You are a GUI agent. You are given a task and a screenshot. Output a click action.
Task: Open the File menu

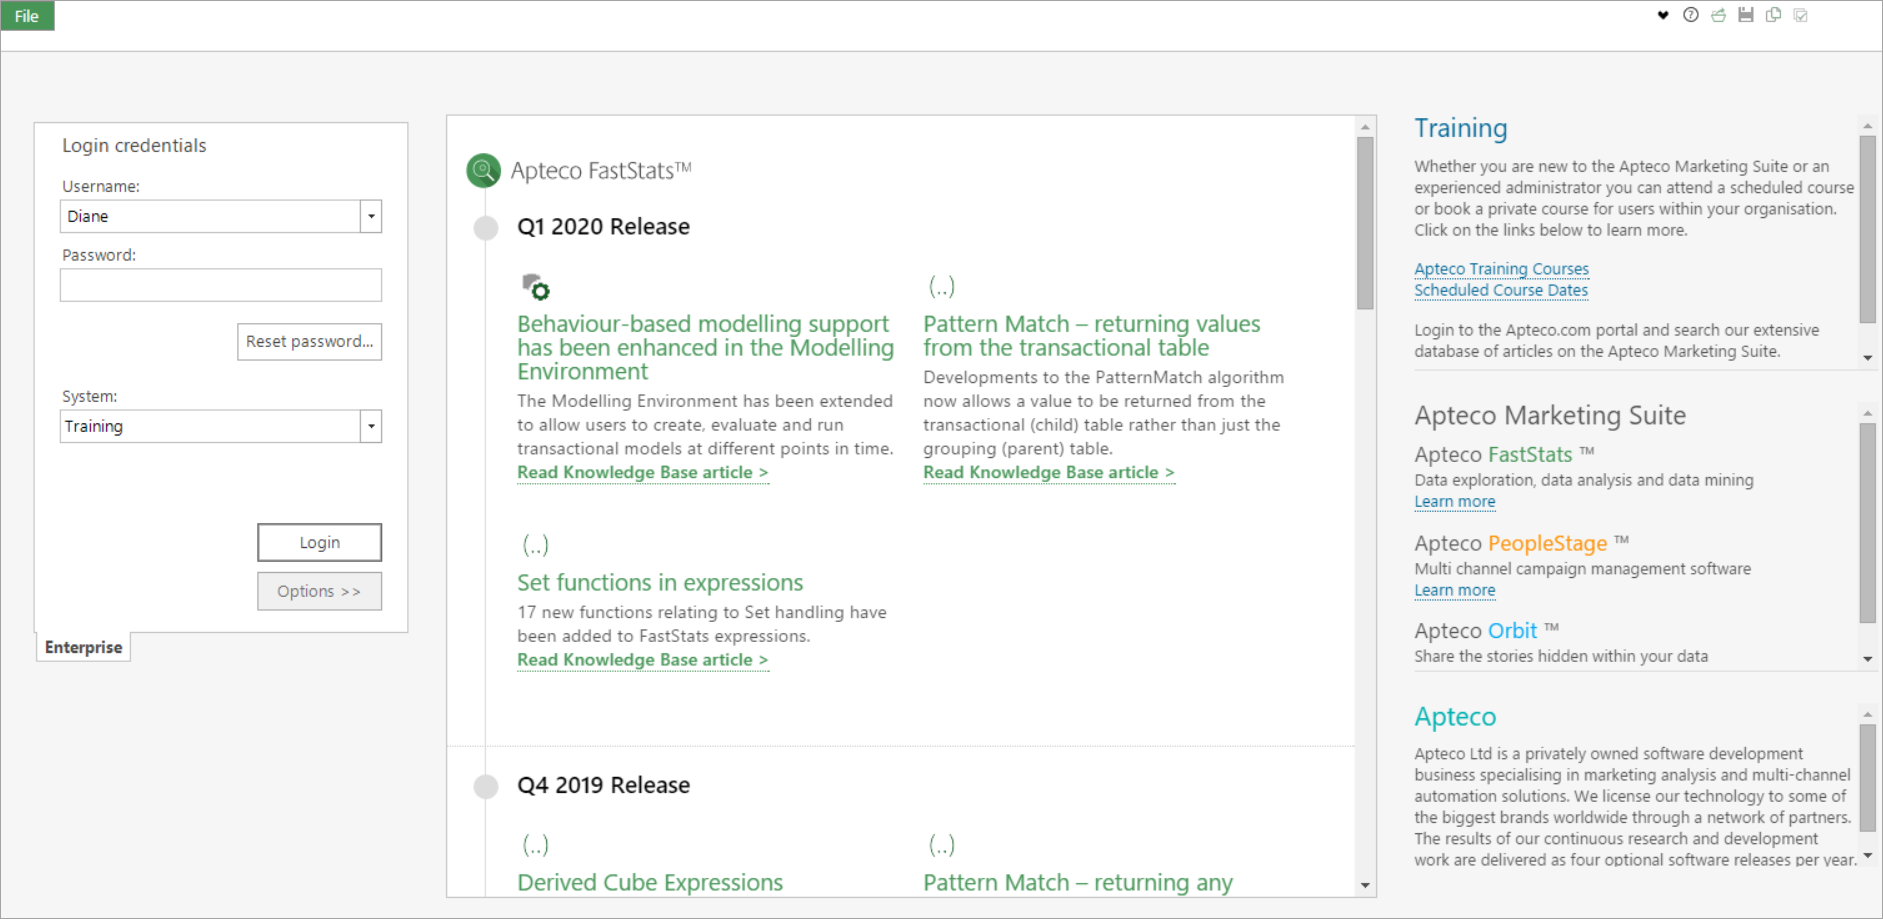point(27,16)
